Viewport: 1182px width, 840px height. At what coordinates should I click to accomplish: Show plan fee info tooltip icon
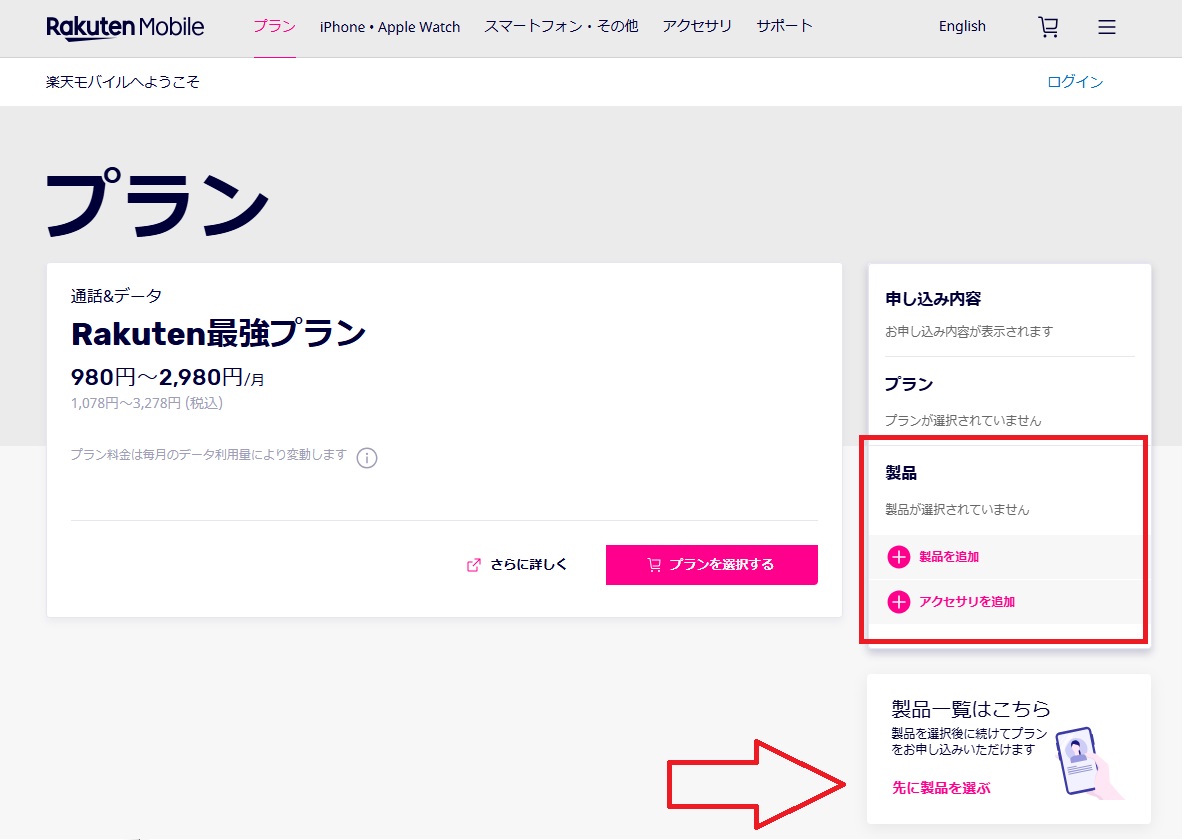[366, 458]
